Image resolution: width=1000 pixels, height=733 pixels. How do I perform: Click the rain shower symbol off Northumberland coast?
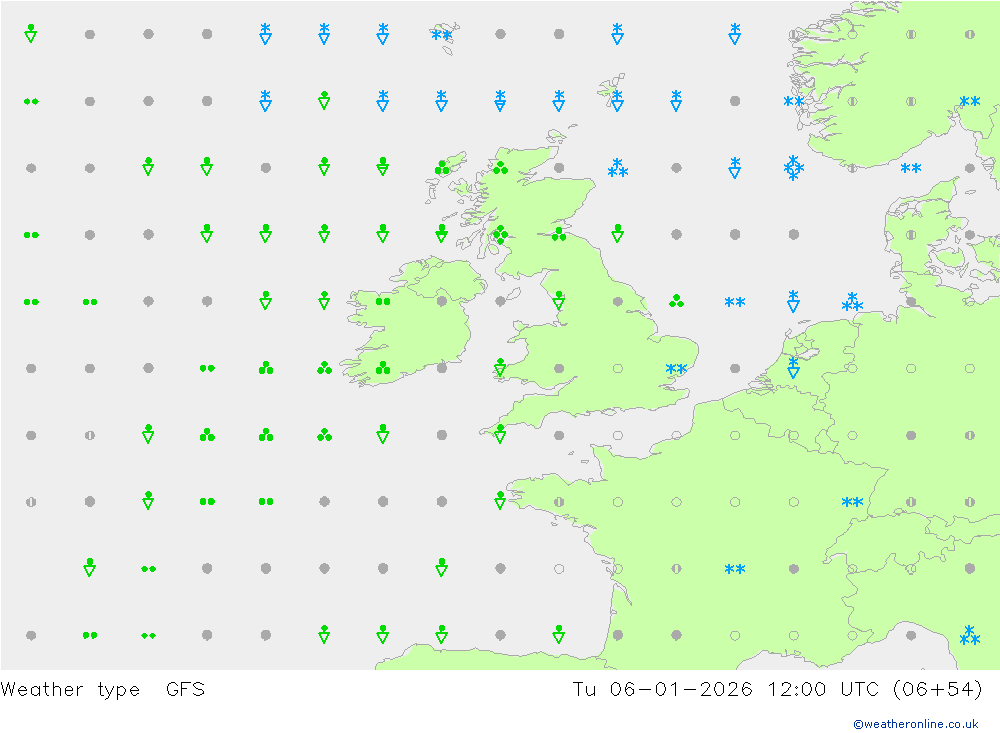coord(617,234)
